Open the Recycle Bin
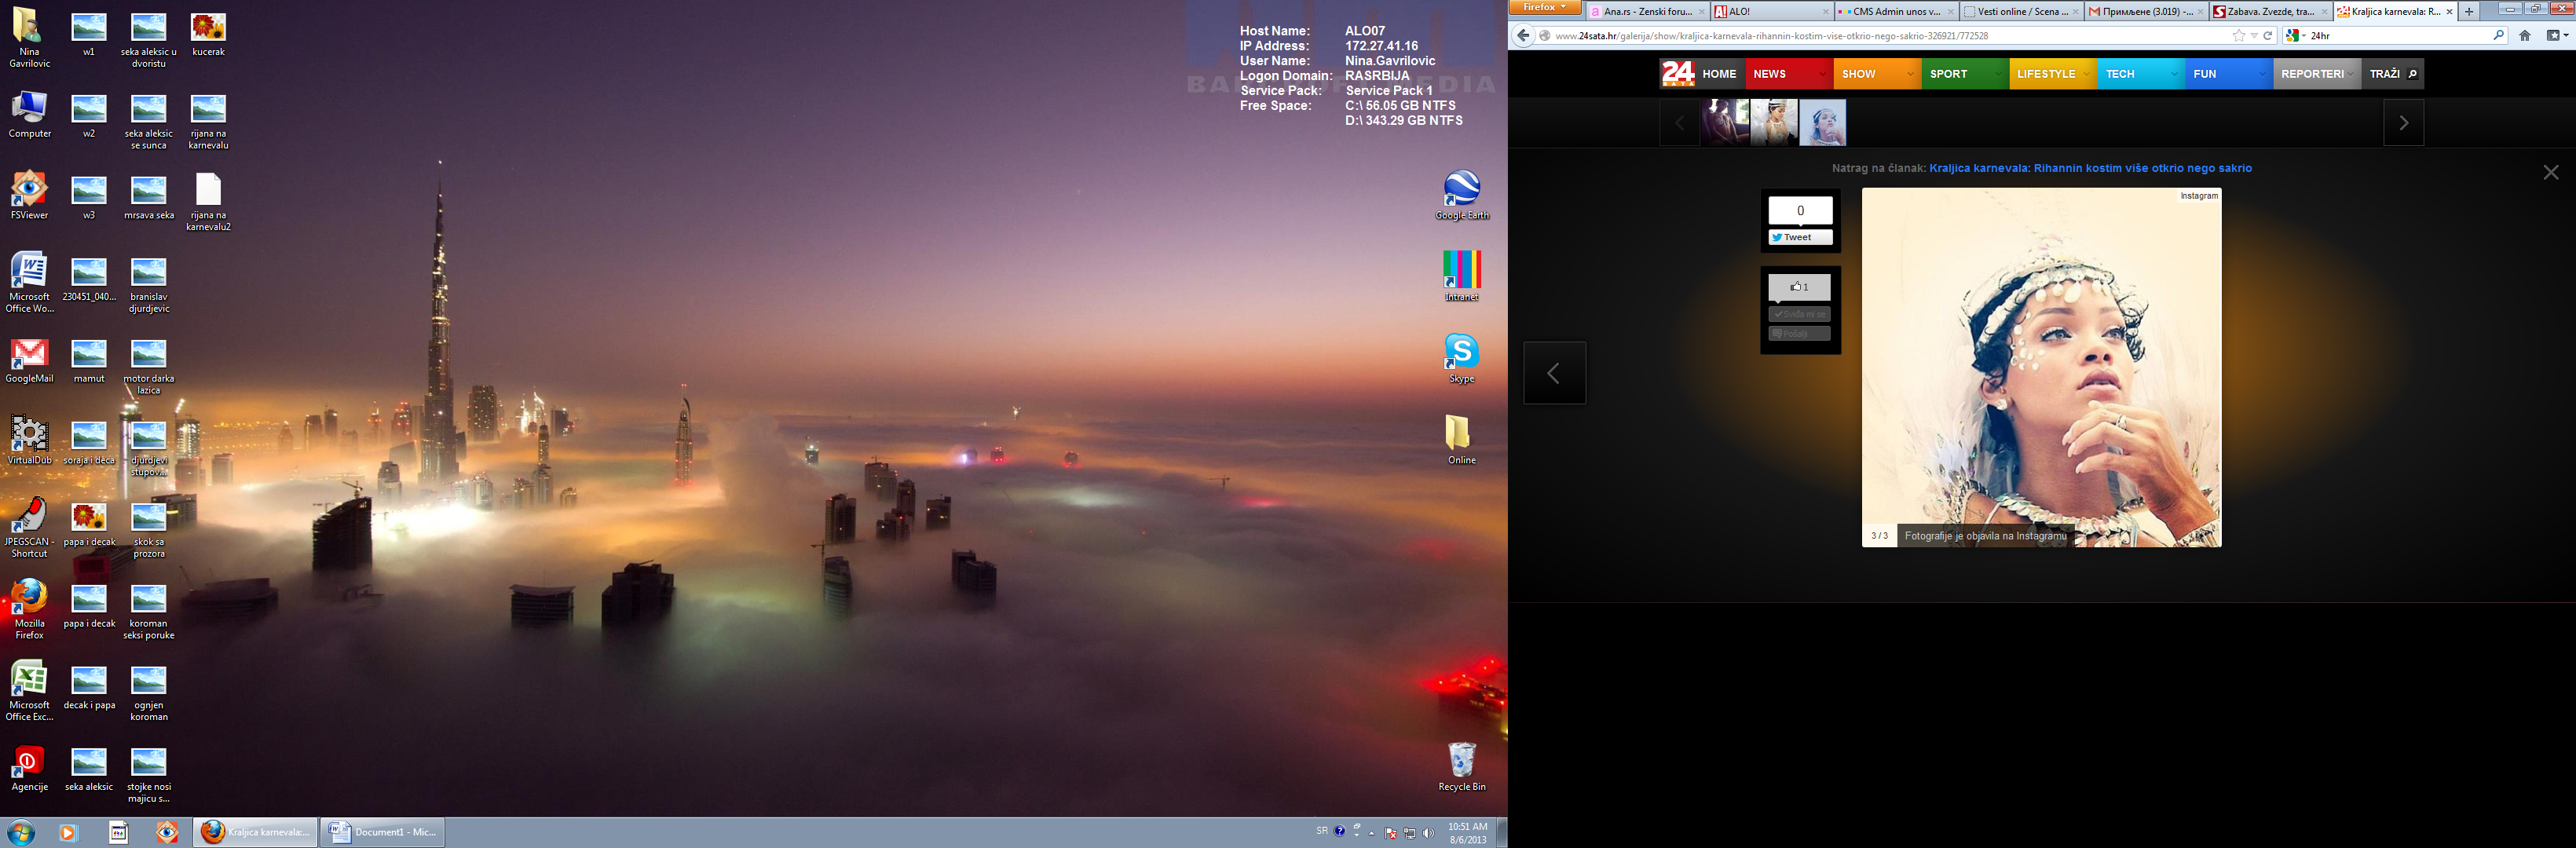This screenshot has height=848, width=2576. [1461, 761]
